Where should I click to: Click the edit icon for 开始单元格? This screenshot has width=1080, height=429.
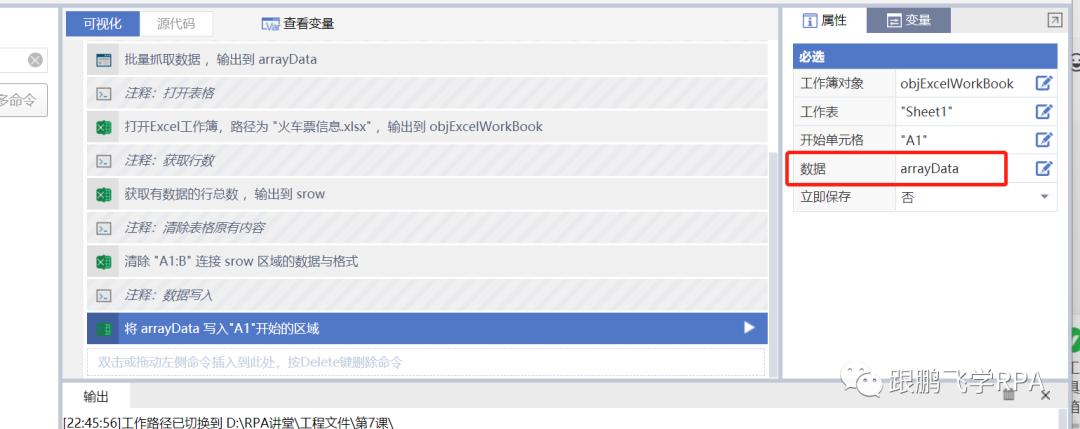click(1044, 140)
